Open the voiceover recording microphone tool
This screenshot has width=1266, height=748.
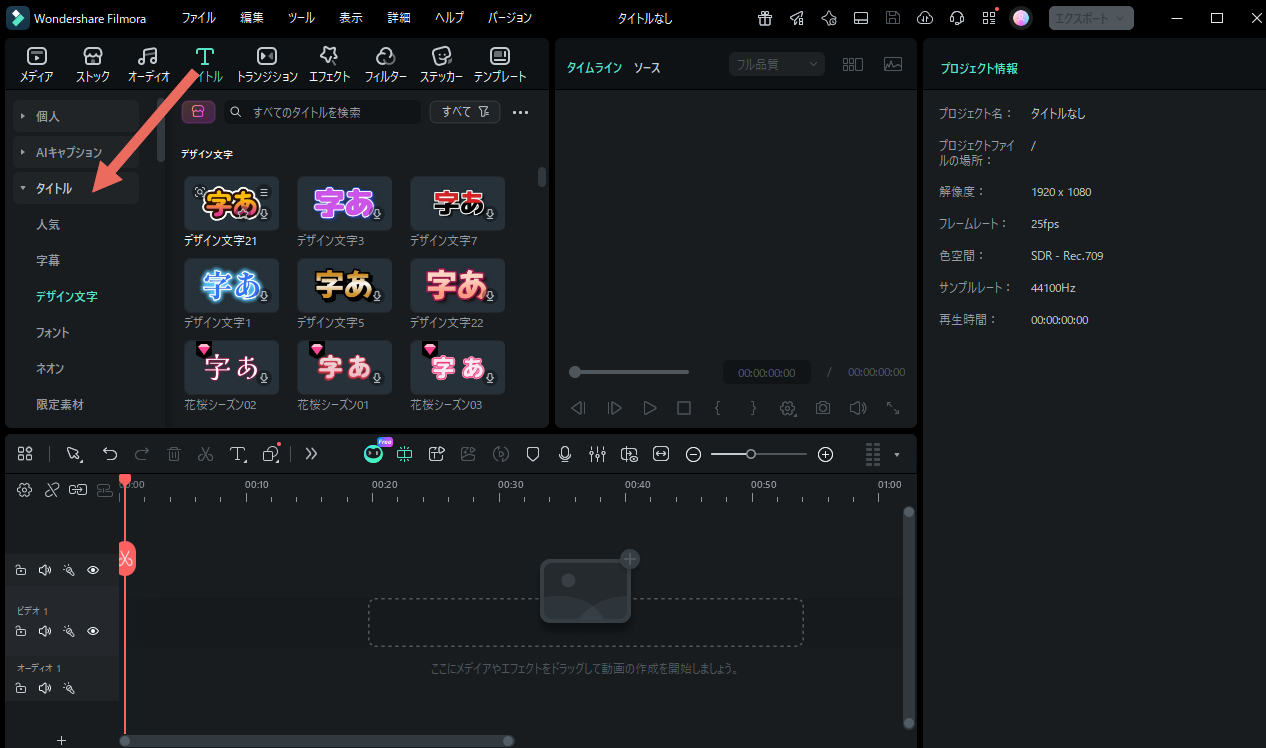(565, 454)
